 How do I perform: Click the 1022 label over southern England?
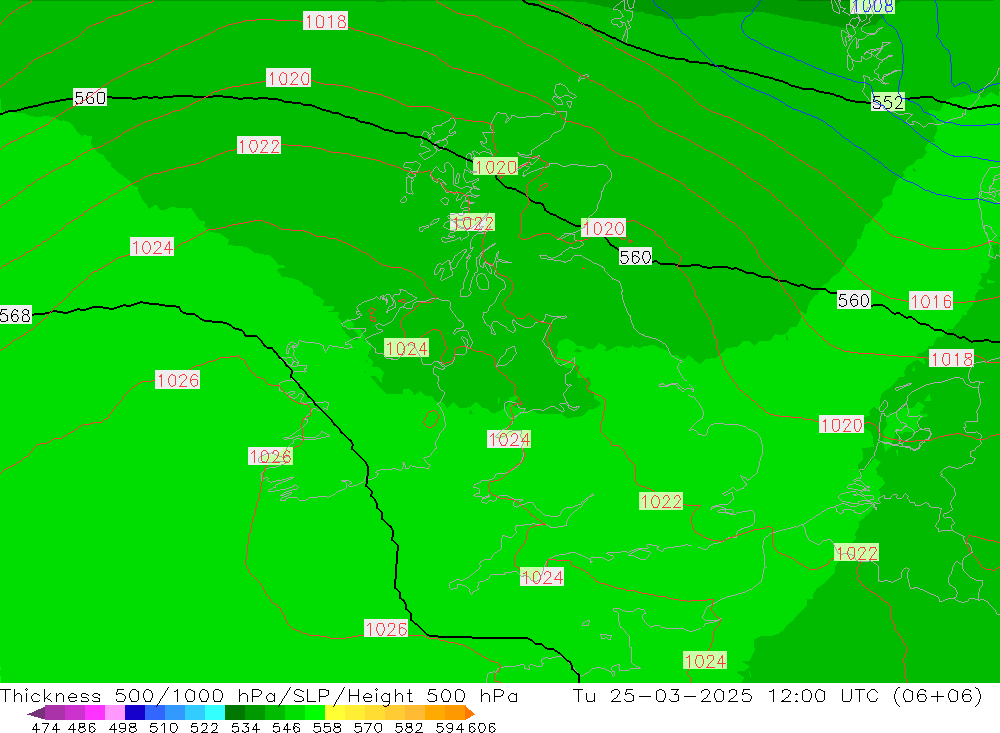pyautogui.click(x=661, y=501)
